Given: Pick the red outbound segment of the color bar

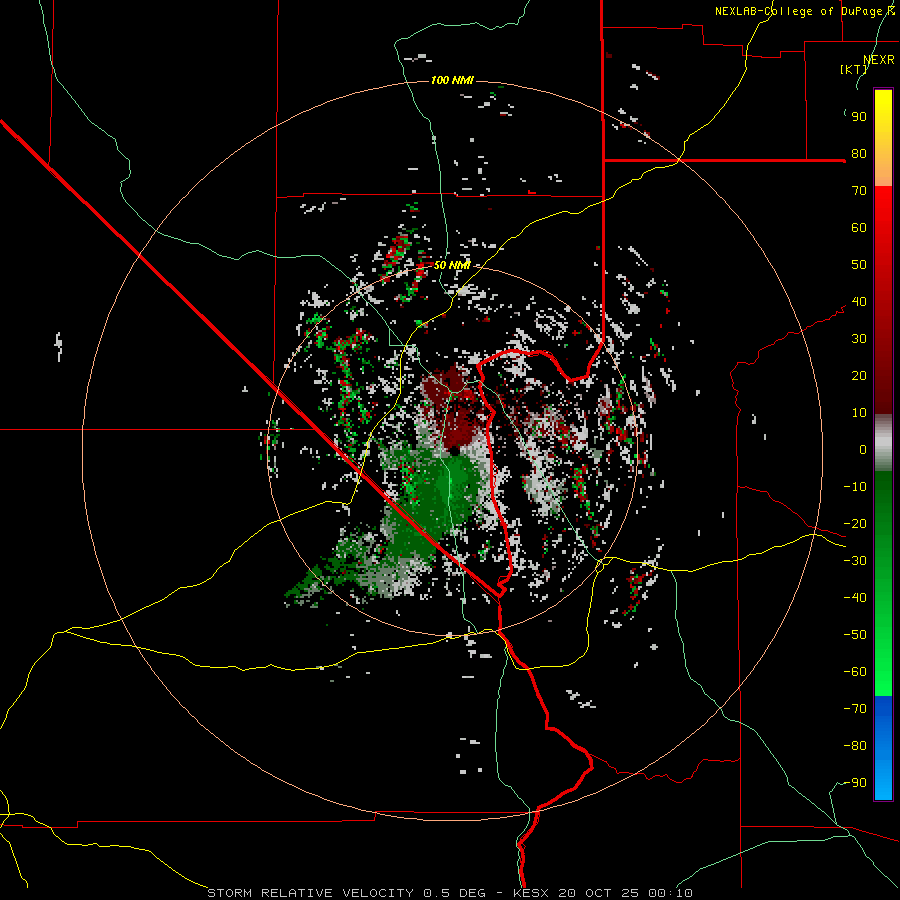Looking at the screenshot, I should click(883, 300).
